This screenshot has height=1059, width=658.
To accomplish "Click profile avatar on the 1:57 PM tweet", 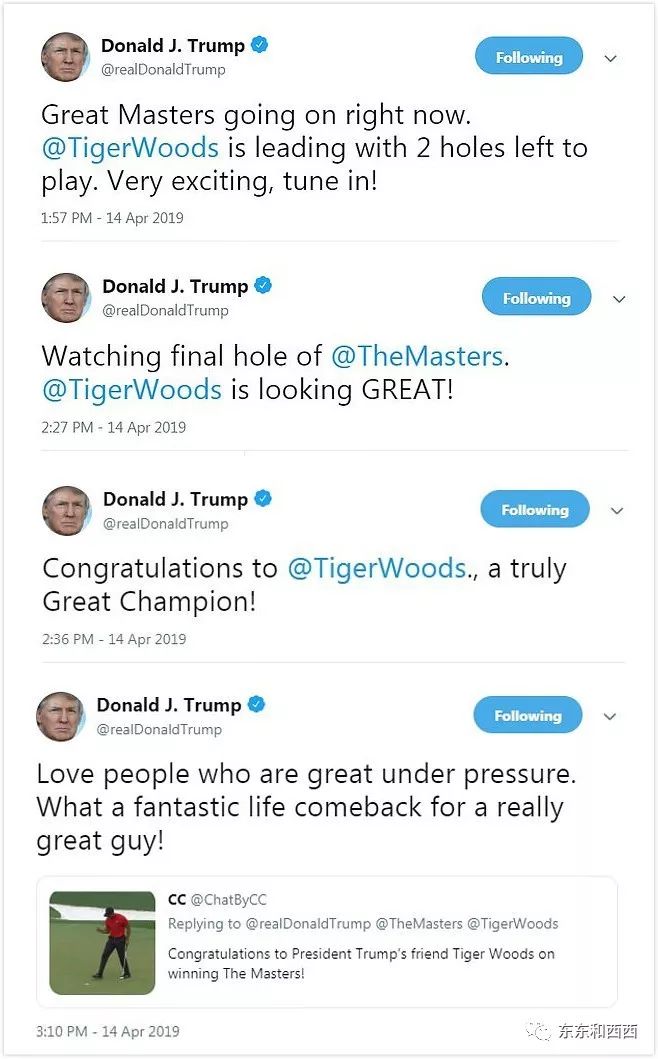I will click(x=66, y=57).
